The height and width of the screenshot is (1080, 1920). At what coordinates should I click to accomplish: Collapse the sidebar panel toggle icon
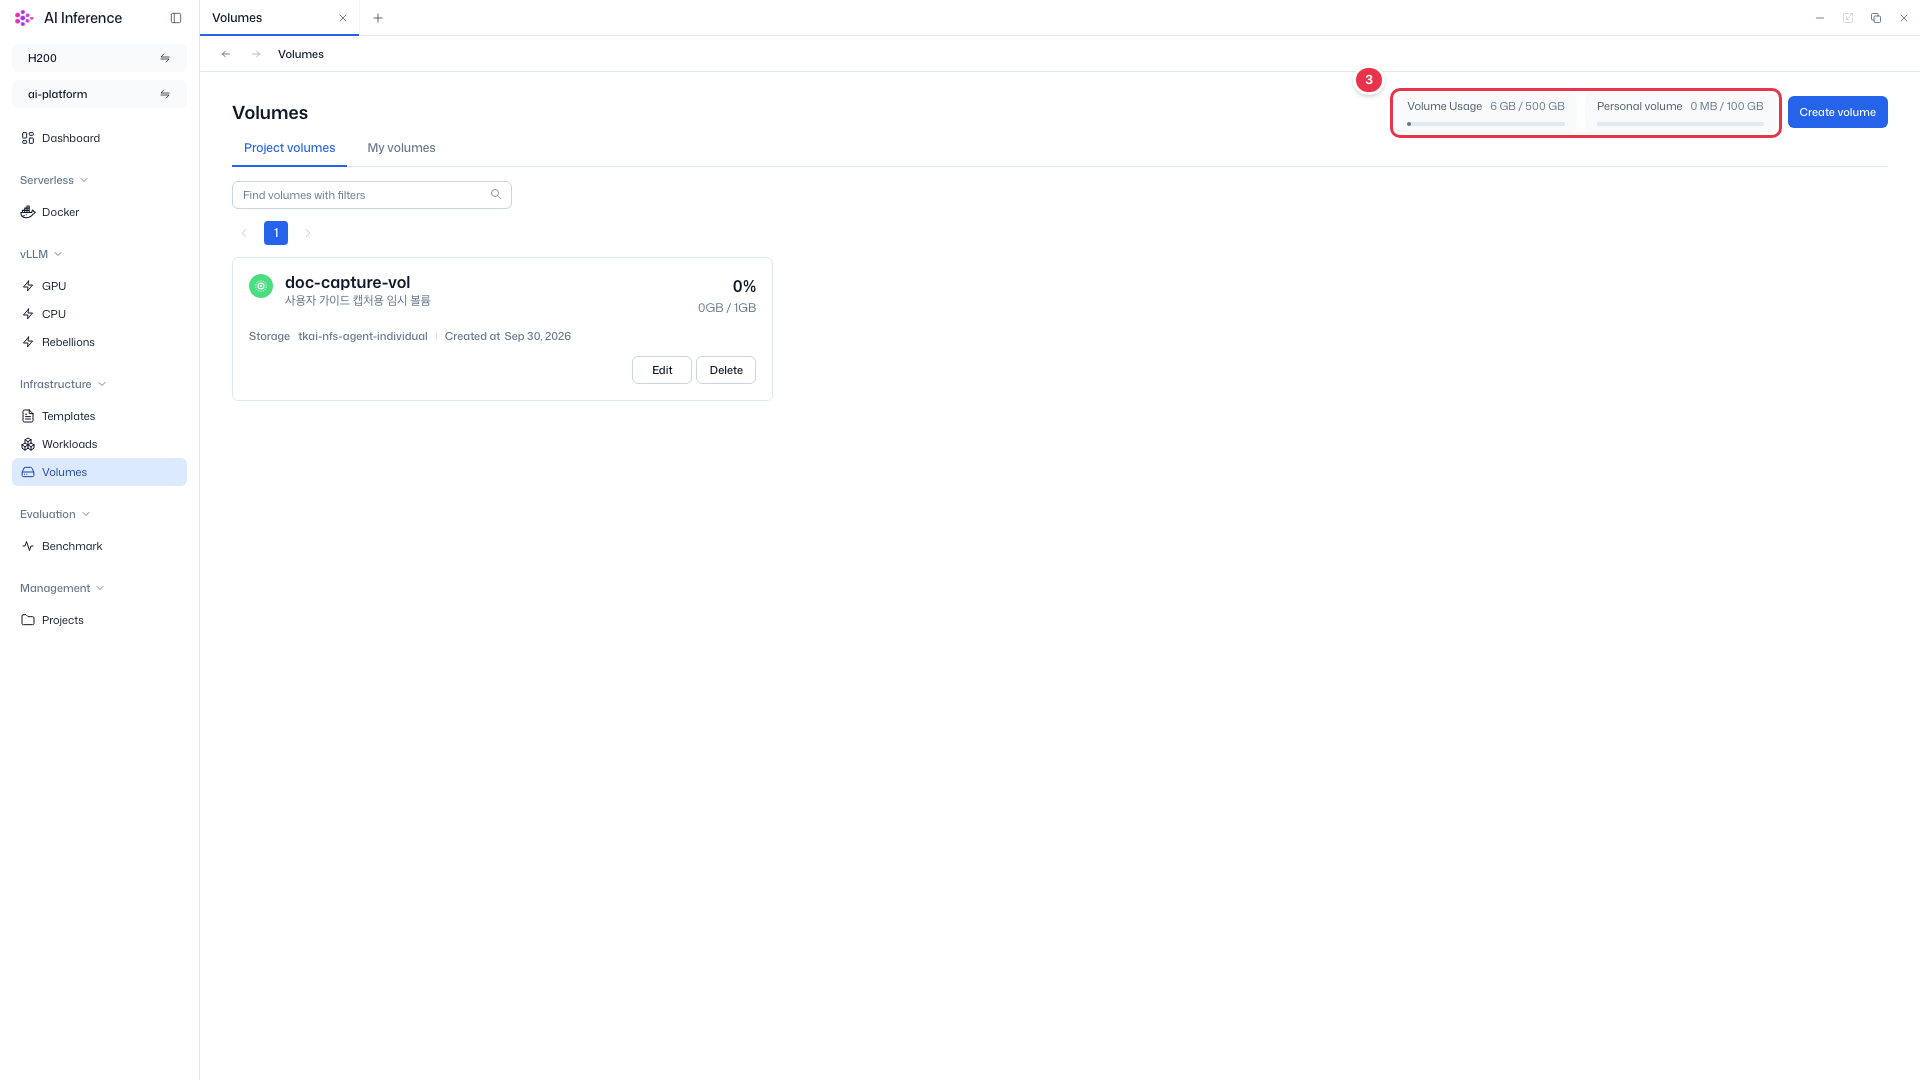(176, 18)
